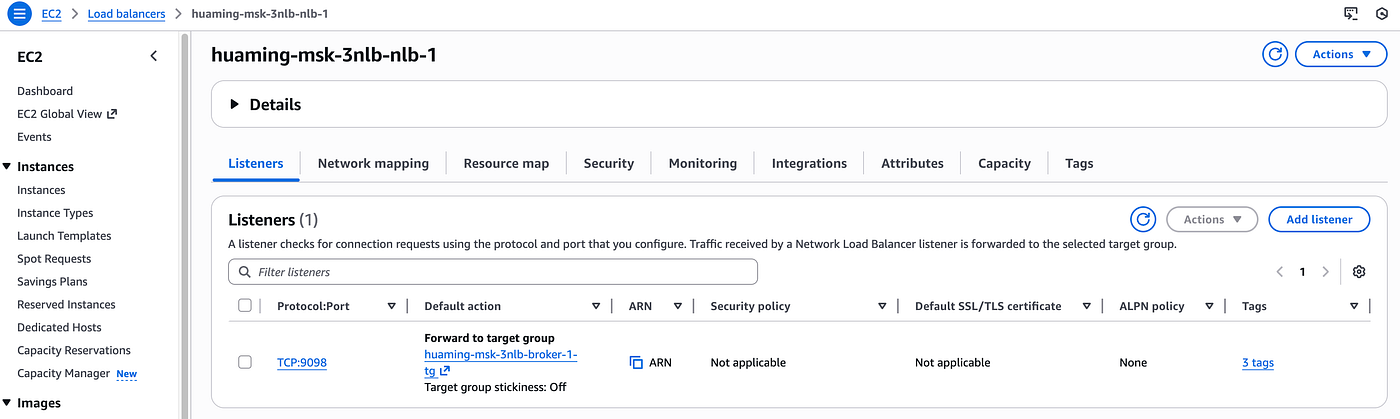Image resolution: width=1400 pixels, height=419 pixels.
Task: Sort by Security policy column
Action: [x=882, y=306]
